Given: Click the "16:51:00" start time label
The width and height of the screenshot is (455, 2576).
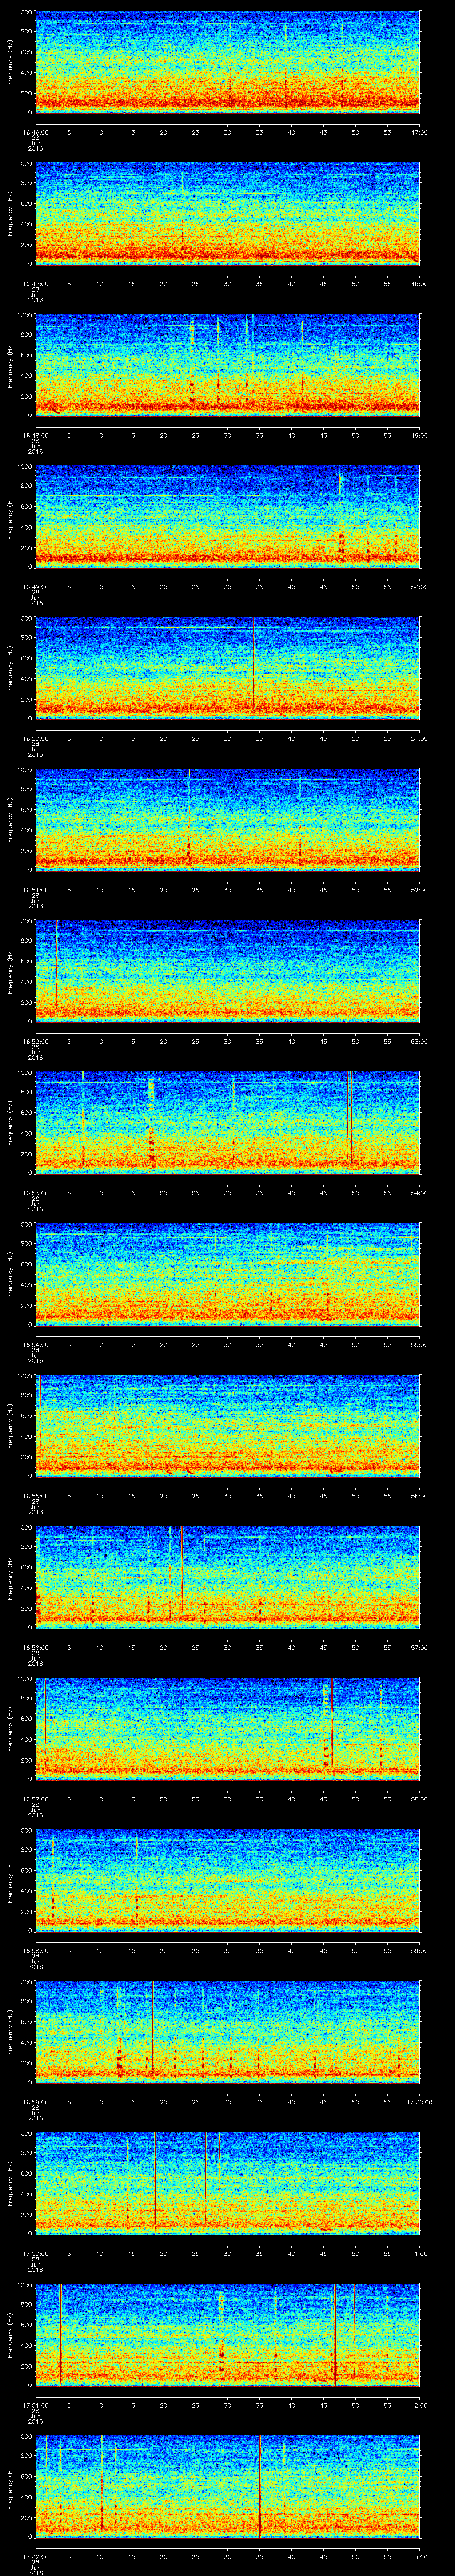Looking at the screenshot, I should [35, 890].
